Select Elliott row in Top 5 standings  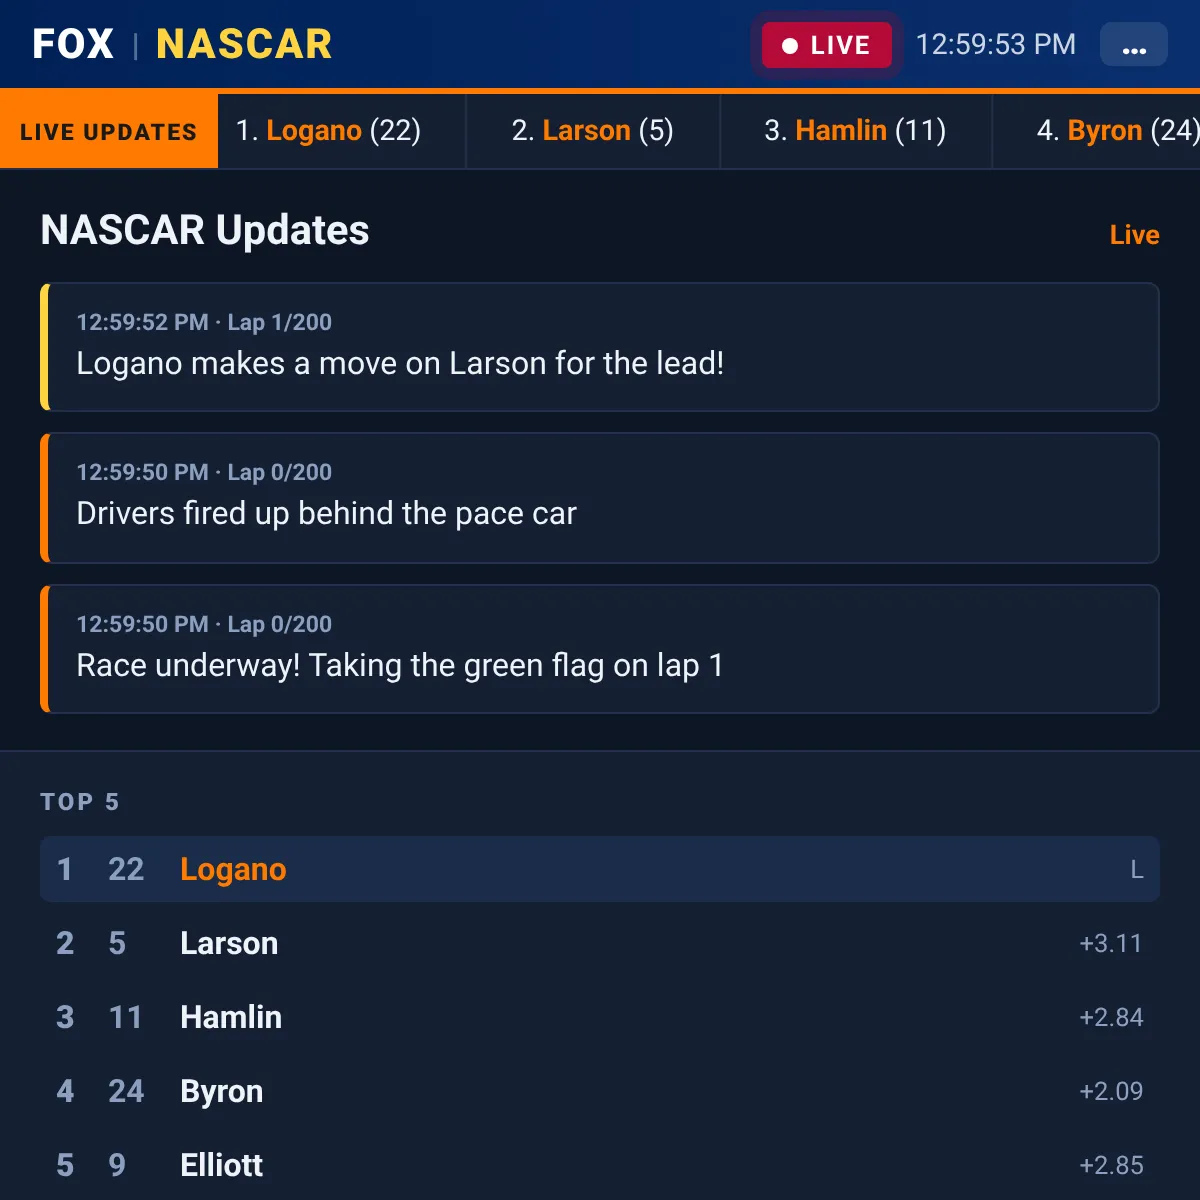600,1165
